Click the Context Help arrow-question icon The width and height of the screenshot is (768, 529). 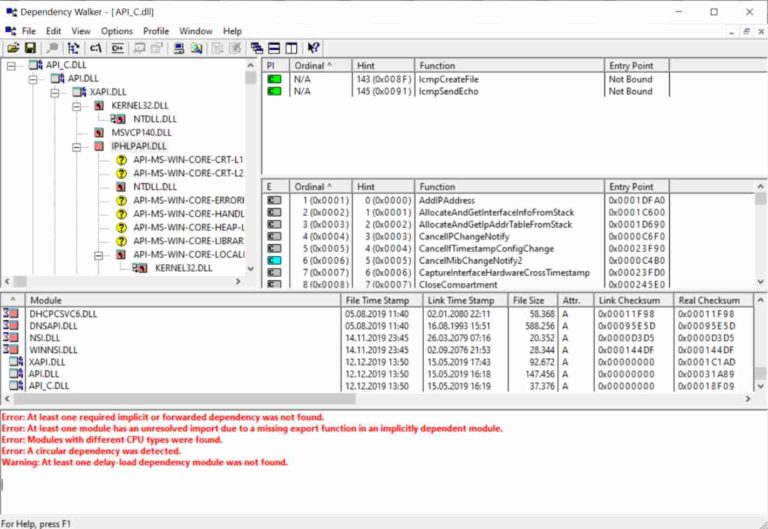click(313, 48)
